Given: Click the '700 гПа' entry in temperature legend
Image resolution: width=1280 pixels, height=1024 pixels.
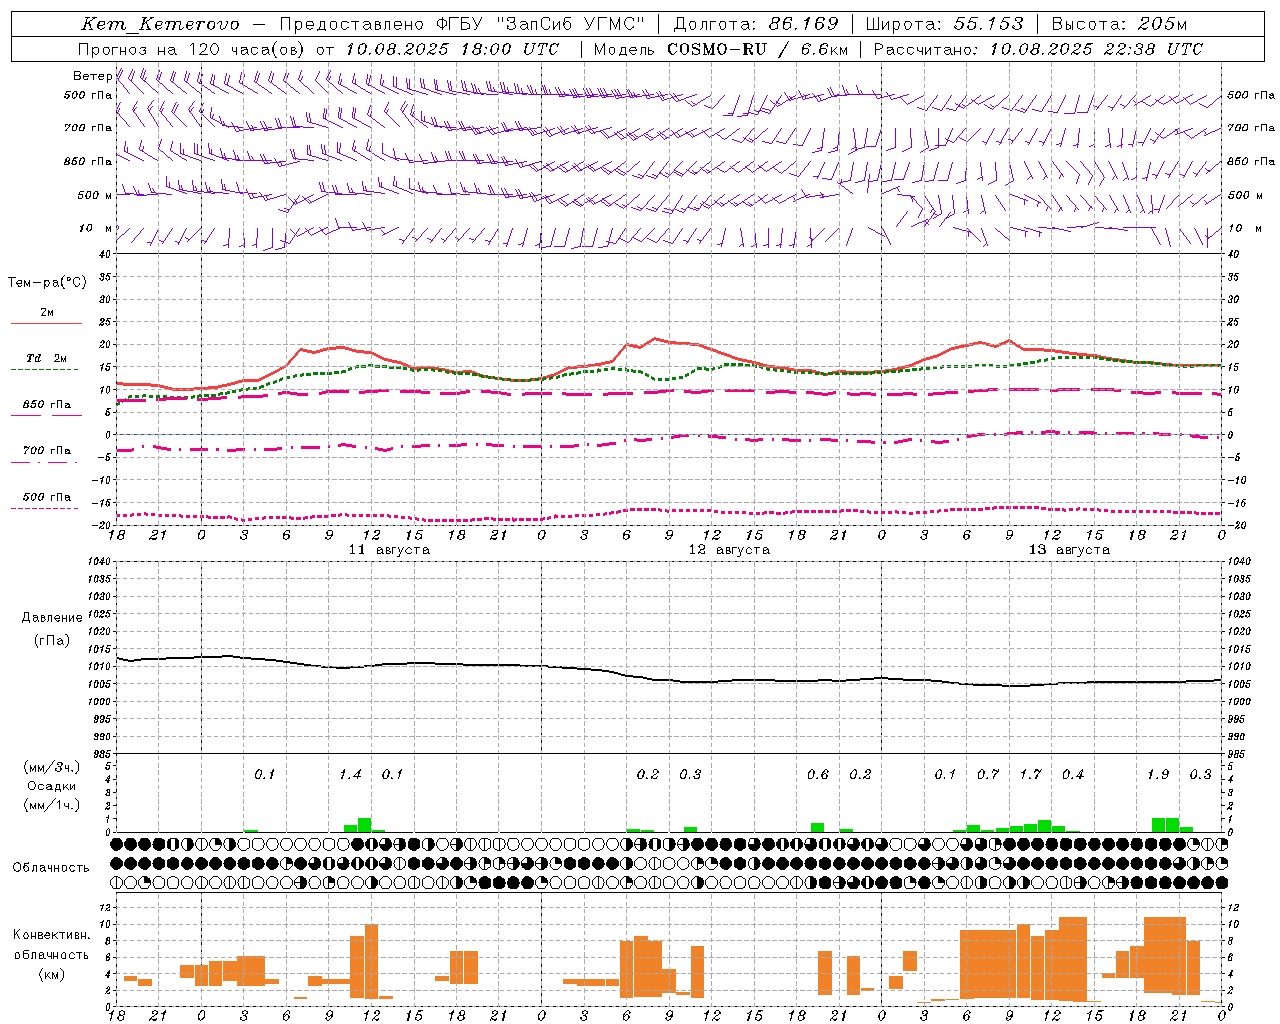Looking at the screenshot, I should [x=47, y=450].
